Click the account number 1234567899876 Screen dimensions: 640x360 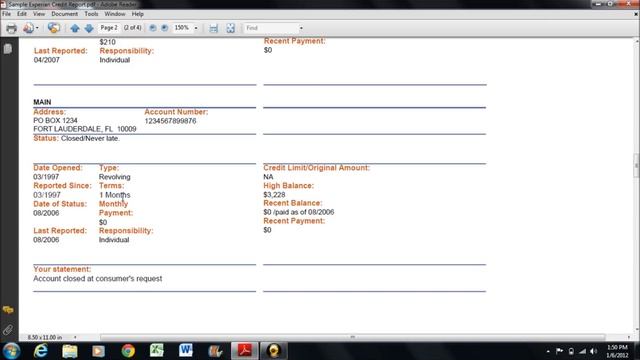point(170,121)
